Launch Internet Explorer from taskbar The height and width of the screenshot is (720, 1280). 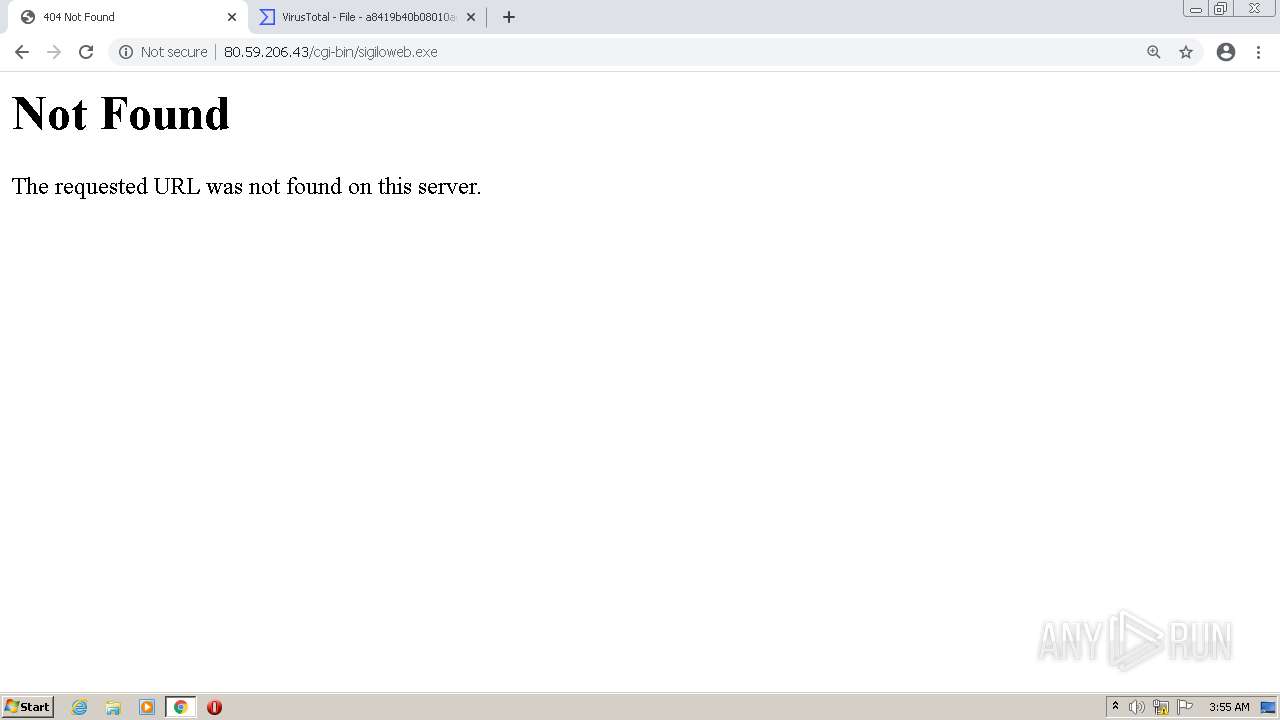click(79, 707)
